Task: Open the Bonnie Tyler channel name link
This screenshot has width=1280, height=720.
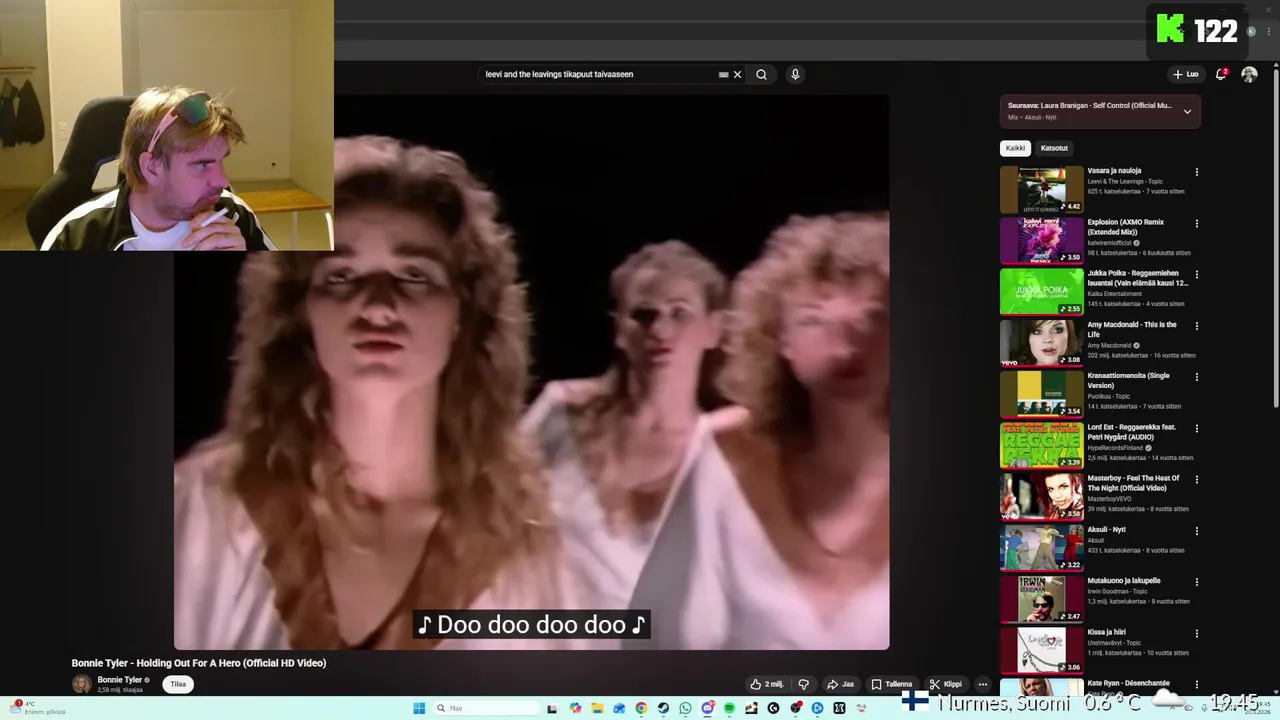Action: click(120, 680)
